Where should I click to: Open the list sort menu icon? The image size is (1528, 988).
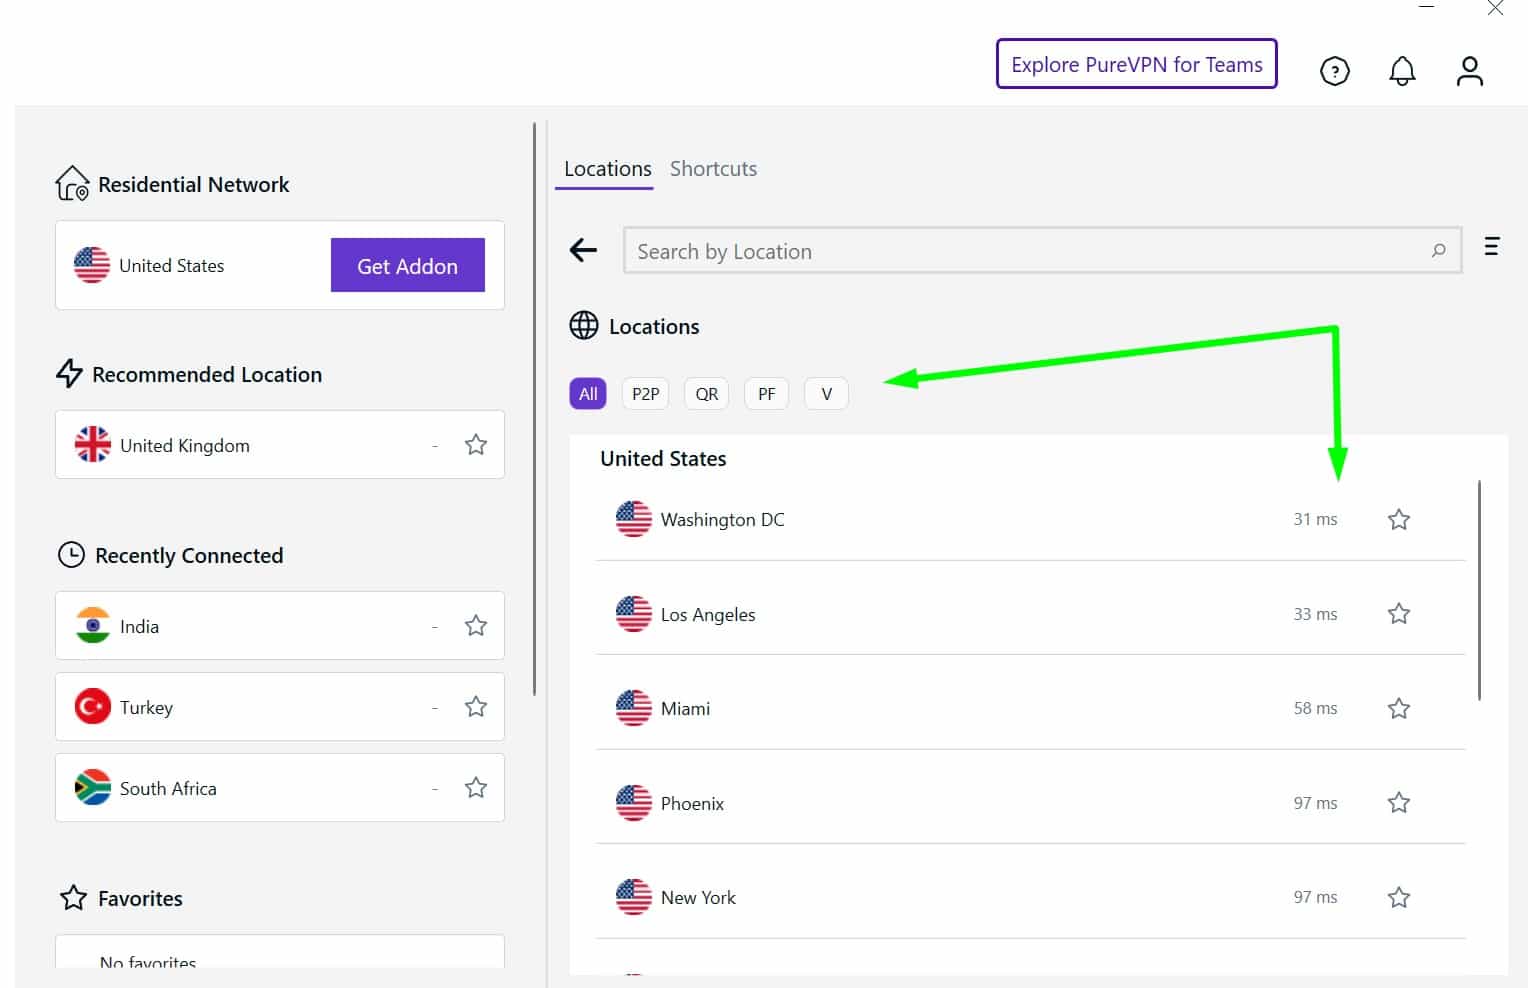[1491, 246]
